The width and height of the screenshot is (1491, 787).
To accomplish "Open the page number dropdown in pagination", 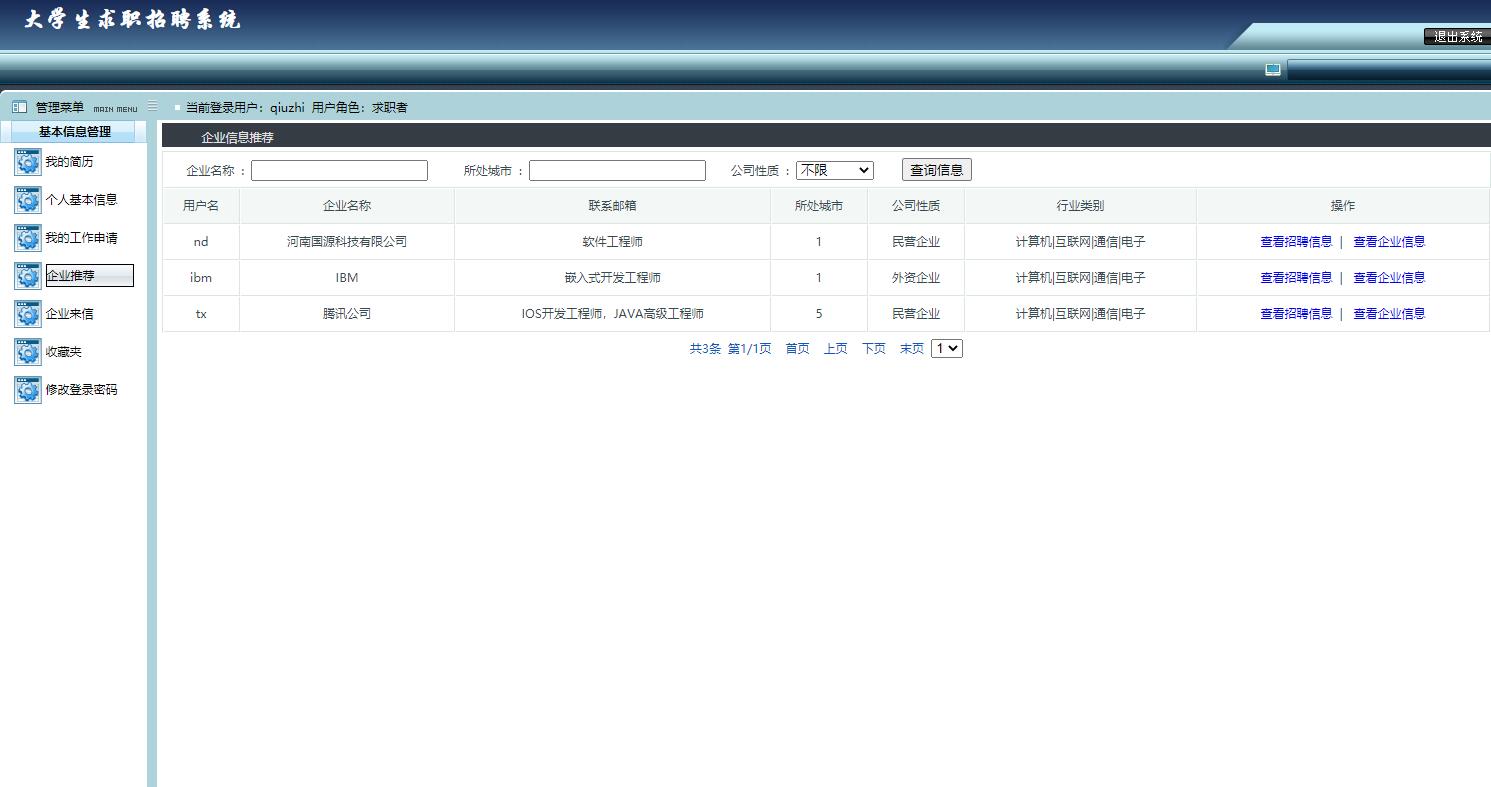I will (x=946, y=348).
